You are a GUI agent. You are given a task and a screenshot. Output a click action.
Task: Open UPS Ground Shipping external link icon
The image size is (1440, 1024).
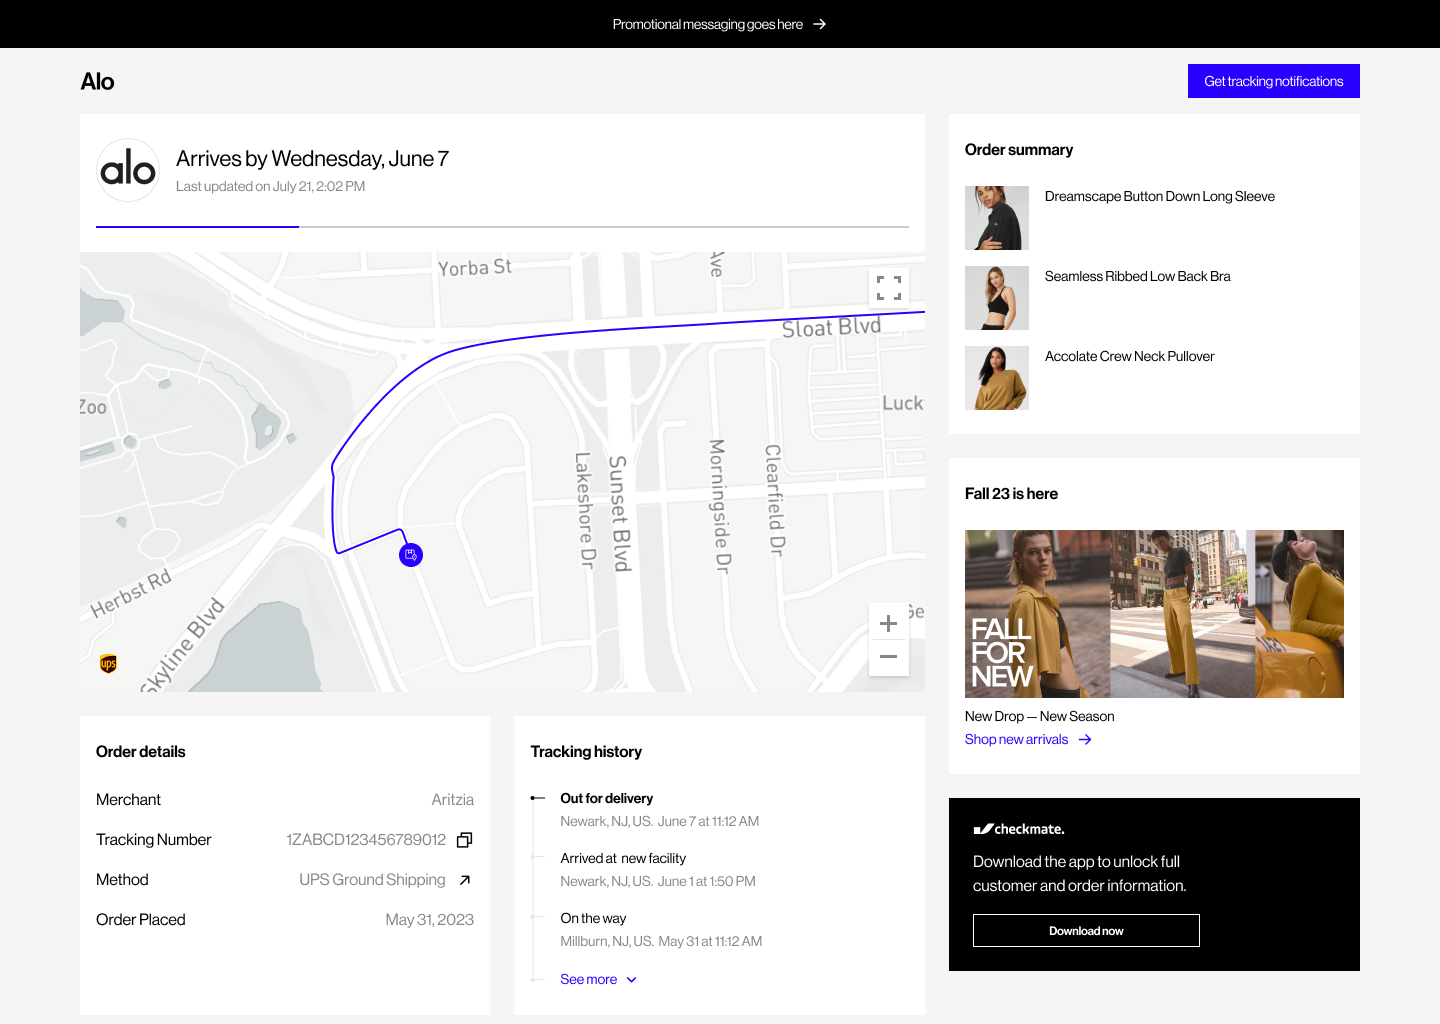click(x=464, y=880)
